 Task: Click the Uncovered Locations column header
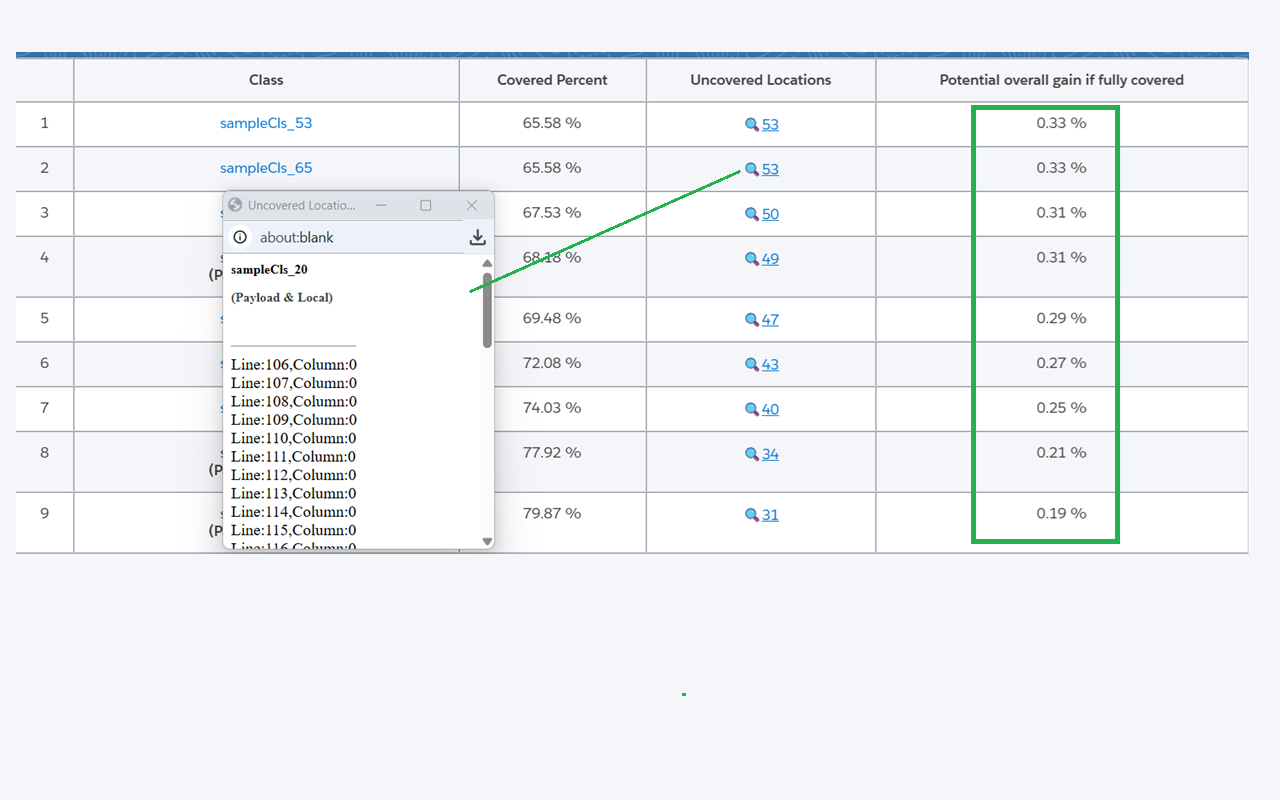pos(760,80)
